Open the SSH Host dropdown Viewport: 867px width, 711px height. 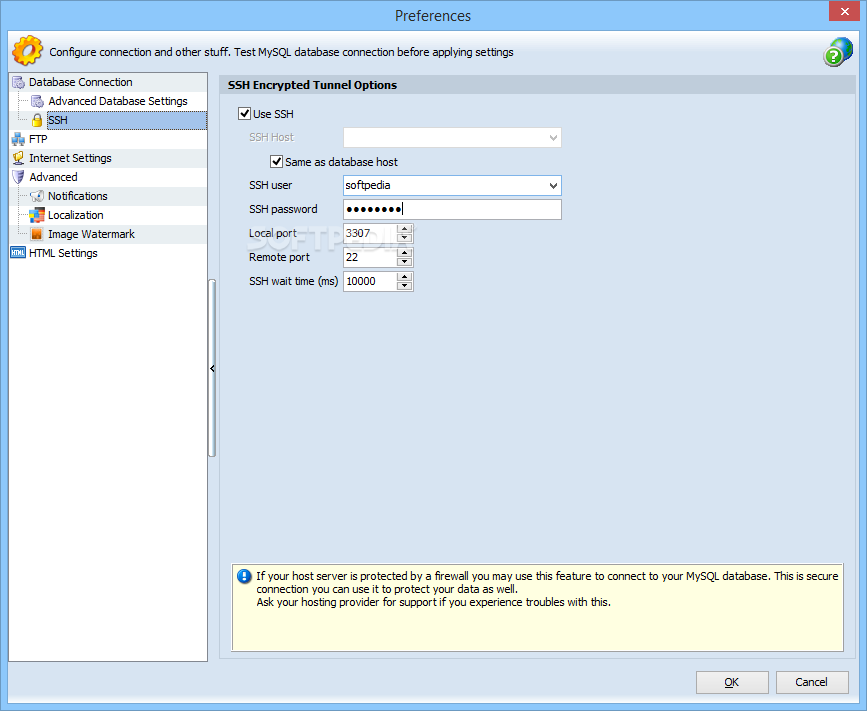(x=553, y=138)
